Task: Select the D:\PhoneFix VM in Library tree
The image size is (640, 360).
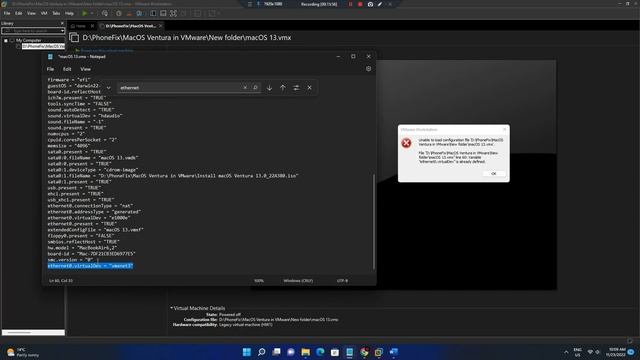Action: [x=43, y=46]
